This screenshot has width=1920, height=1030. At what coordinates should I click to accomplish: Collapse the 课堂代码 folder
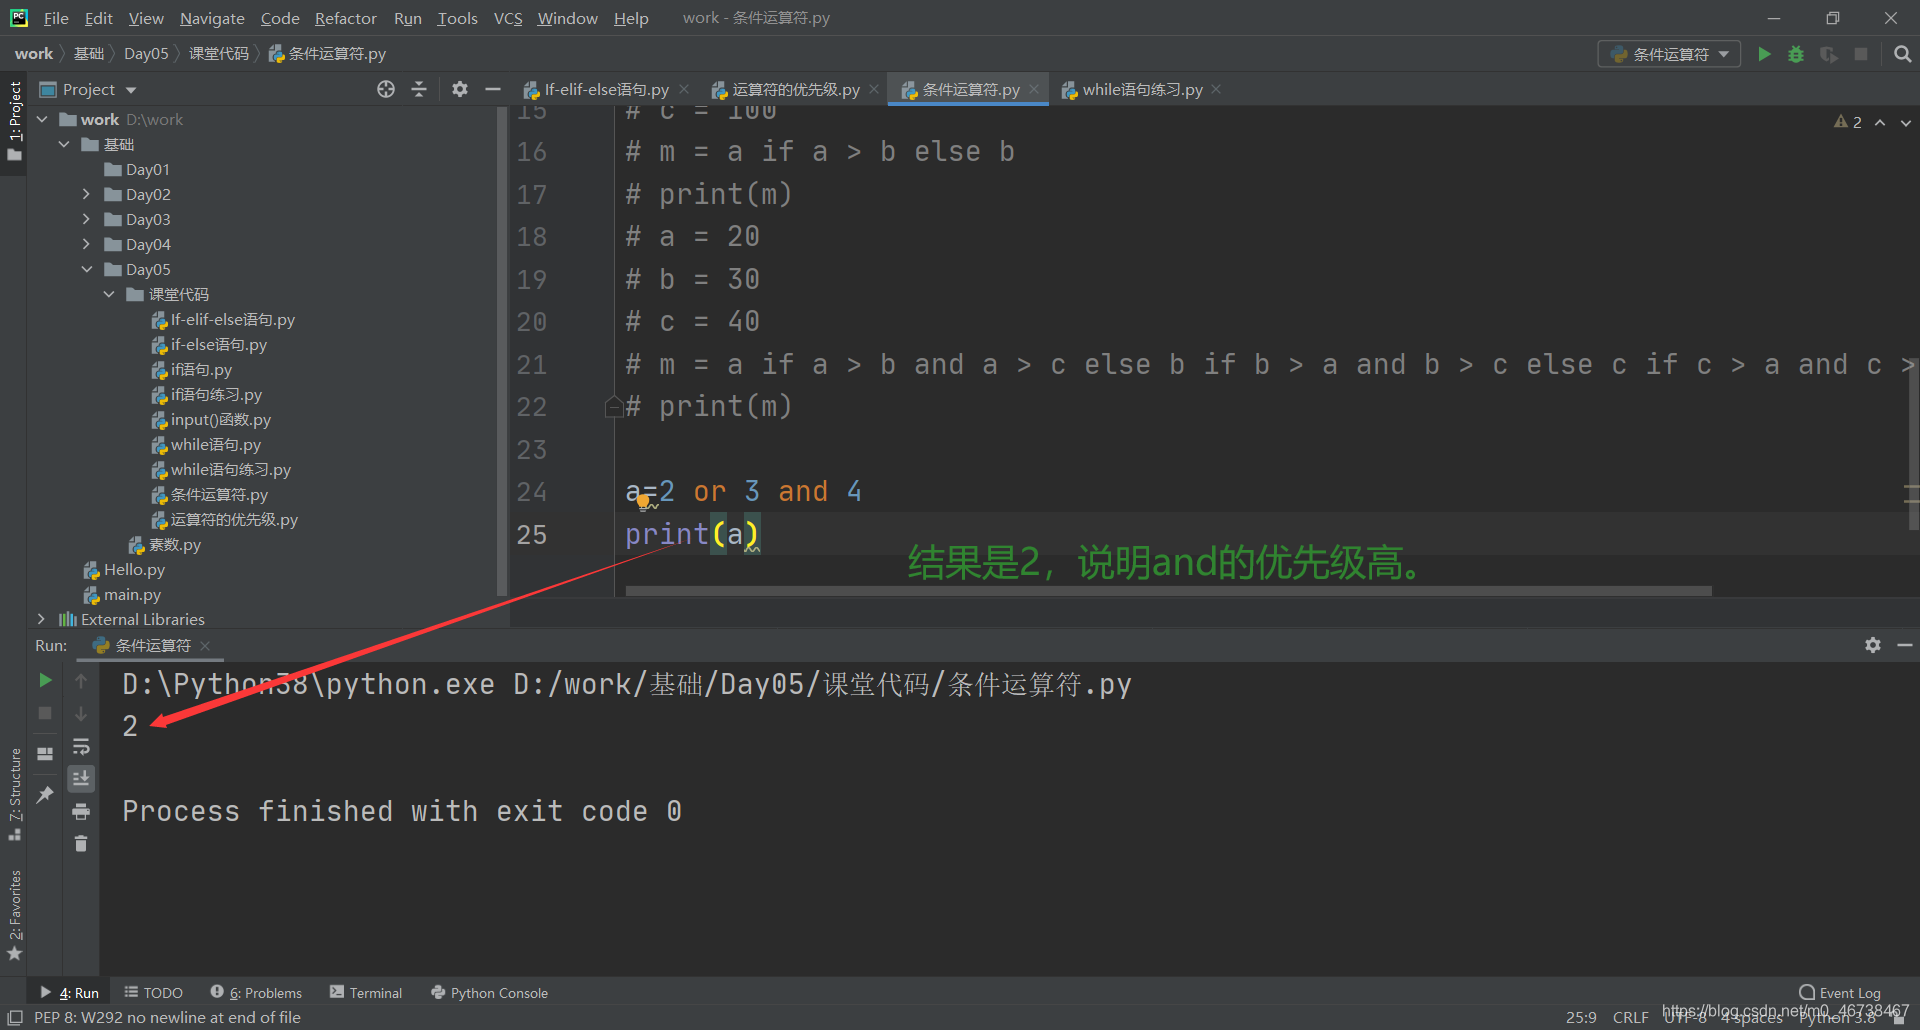pos(109,294)
